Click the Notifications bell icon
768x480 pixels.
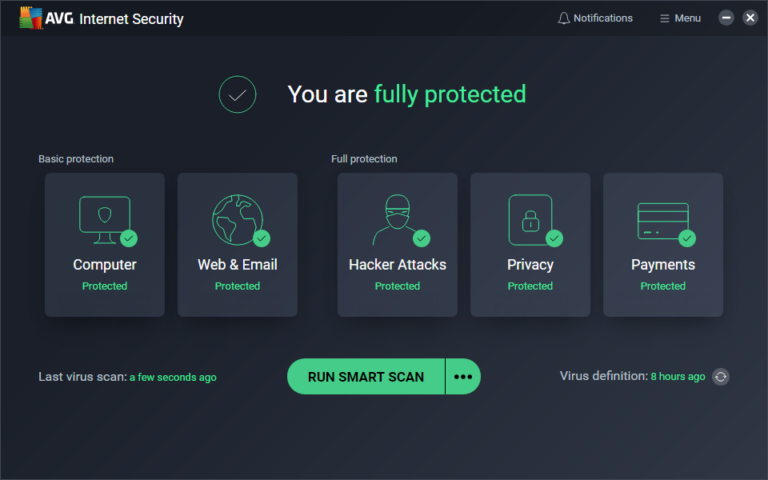click(564, 18)
